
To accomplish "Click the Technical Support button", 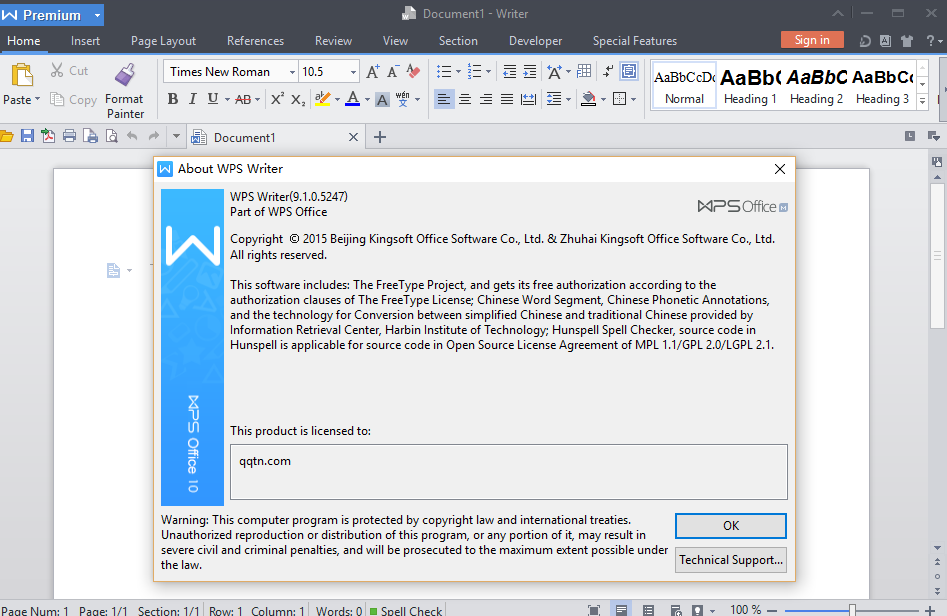I will tap(730, 560).
